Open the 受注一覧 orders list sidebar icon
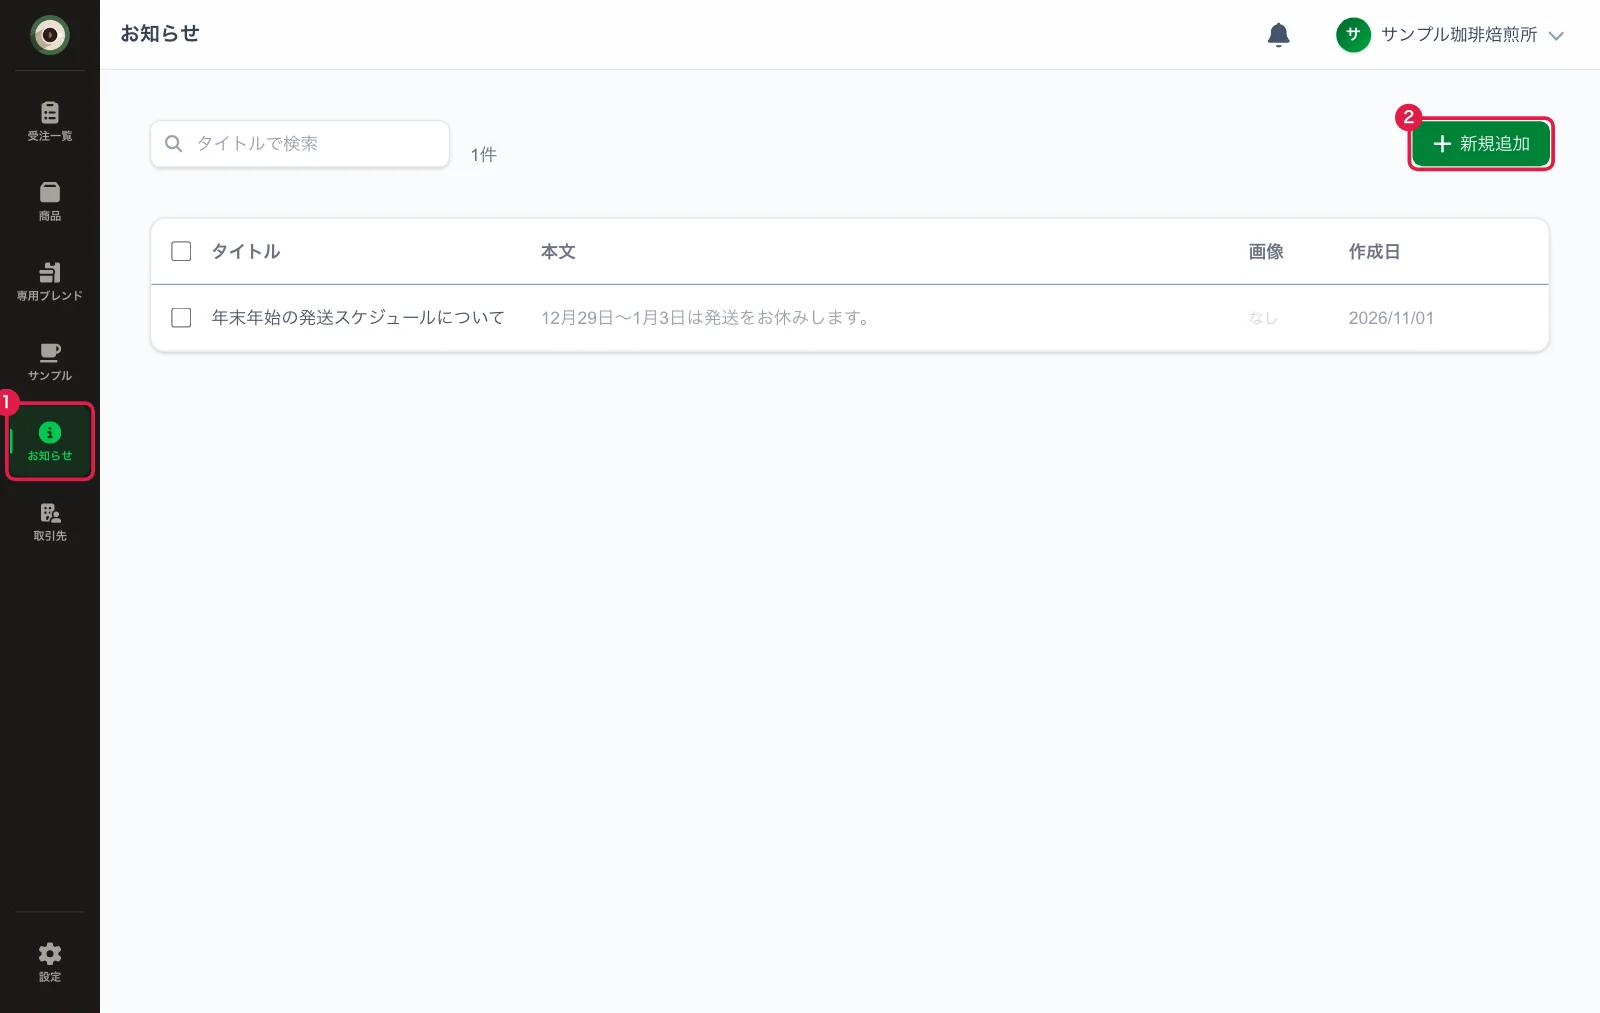Screen dimensions: 1600x1013 pos(49,121)
